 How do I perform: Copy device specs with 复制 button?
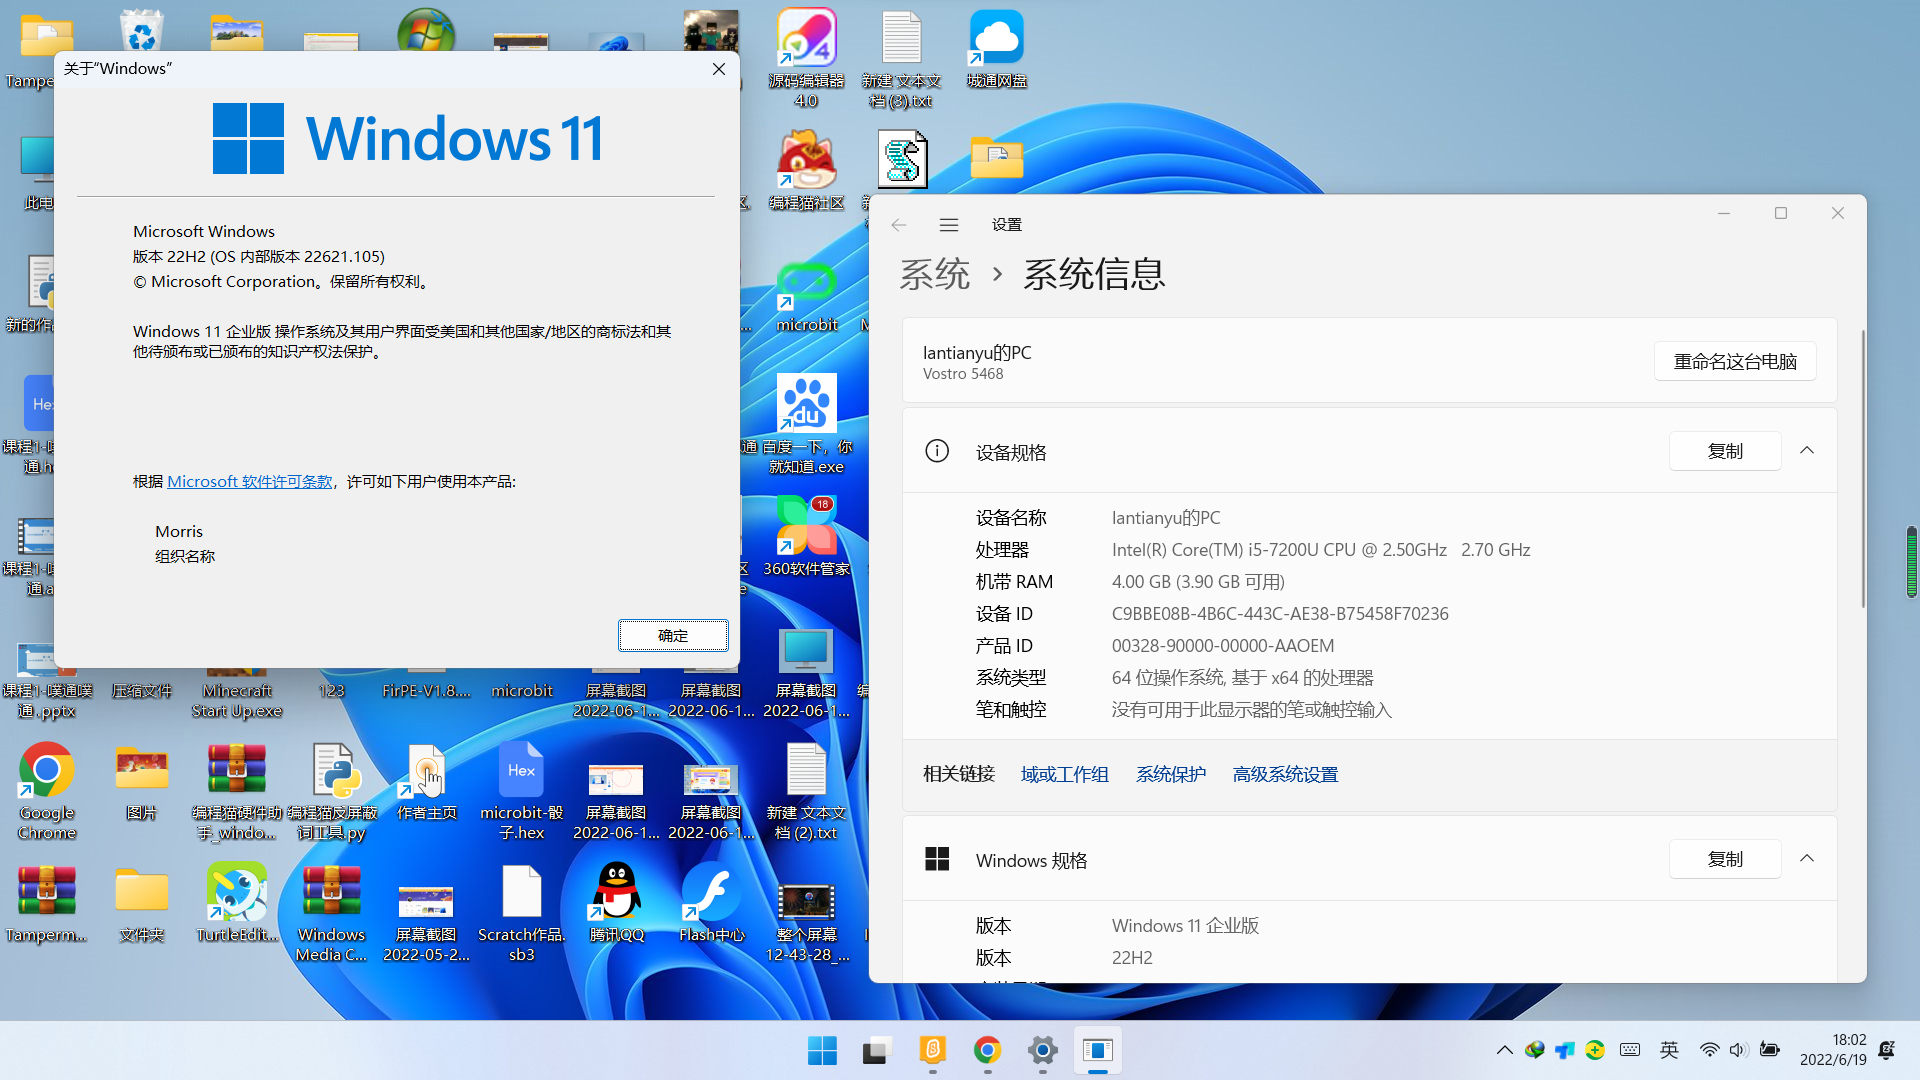[x=1725, y=451]
